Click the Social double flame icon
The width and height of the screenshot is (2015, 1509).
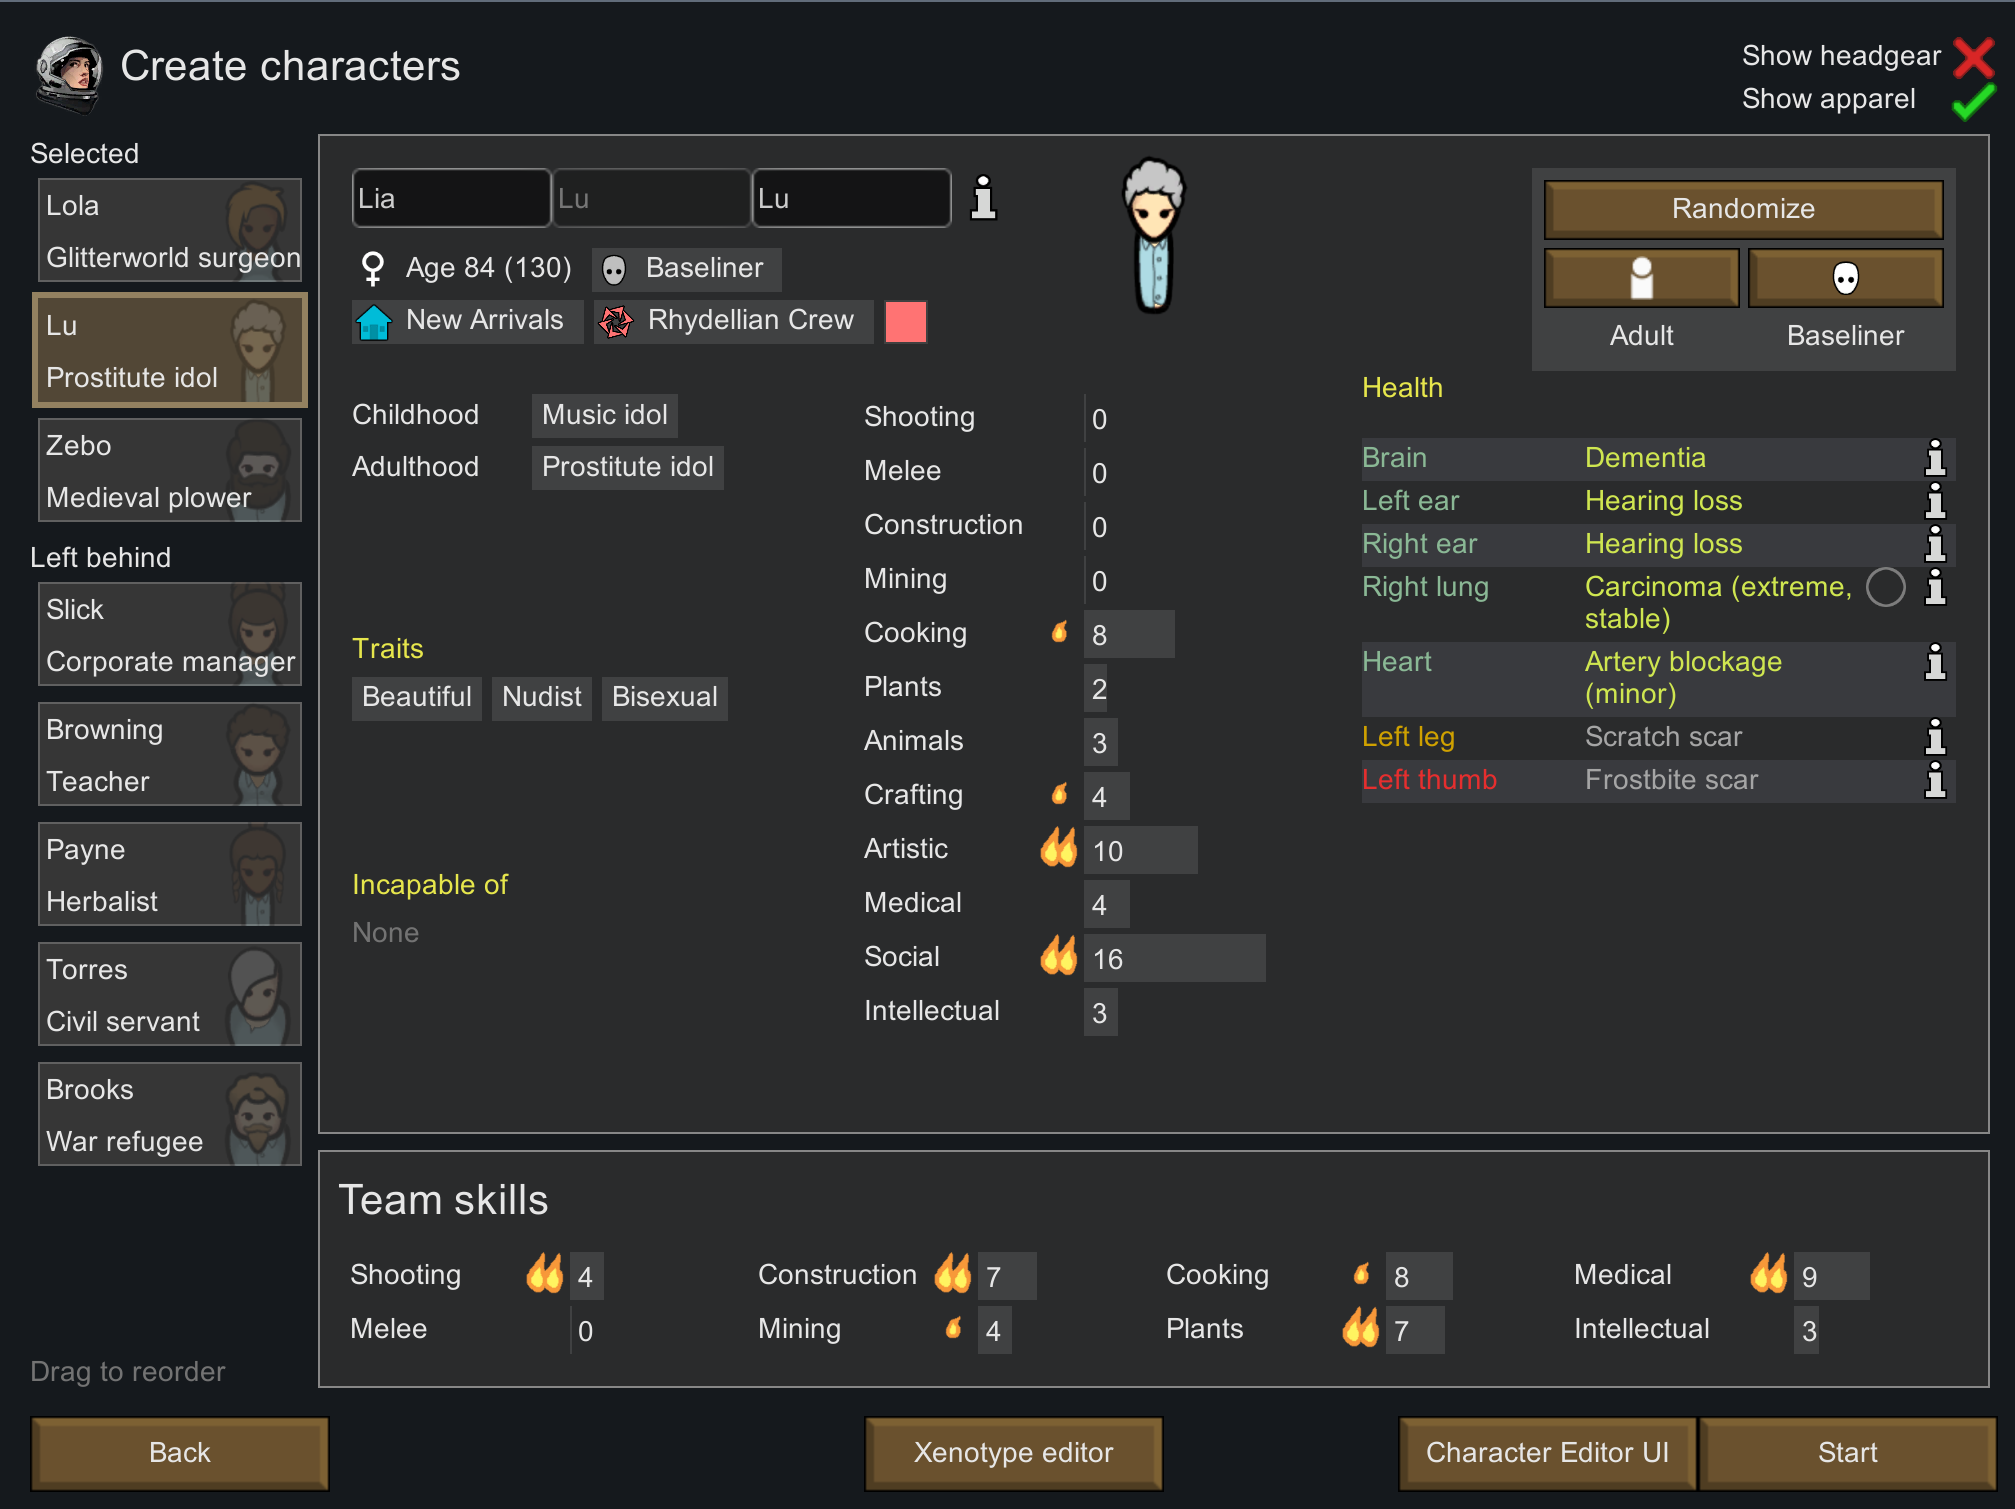[x=1059, y=956]
